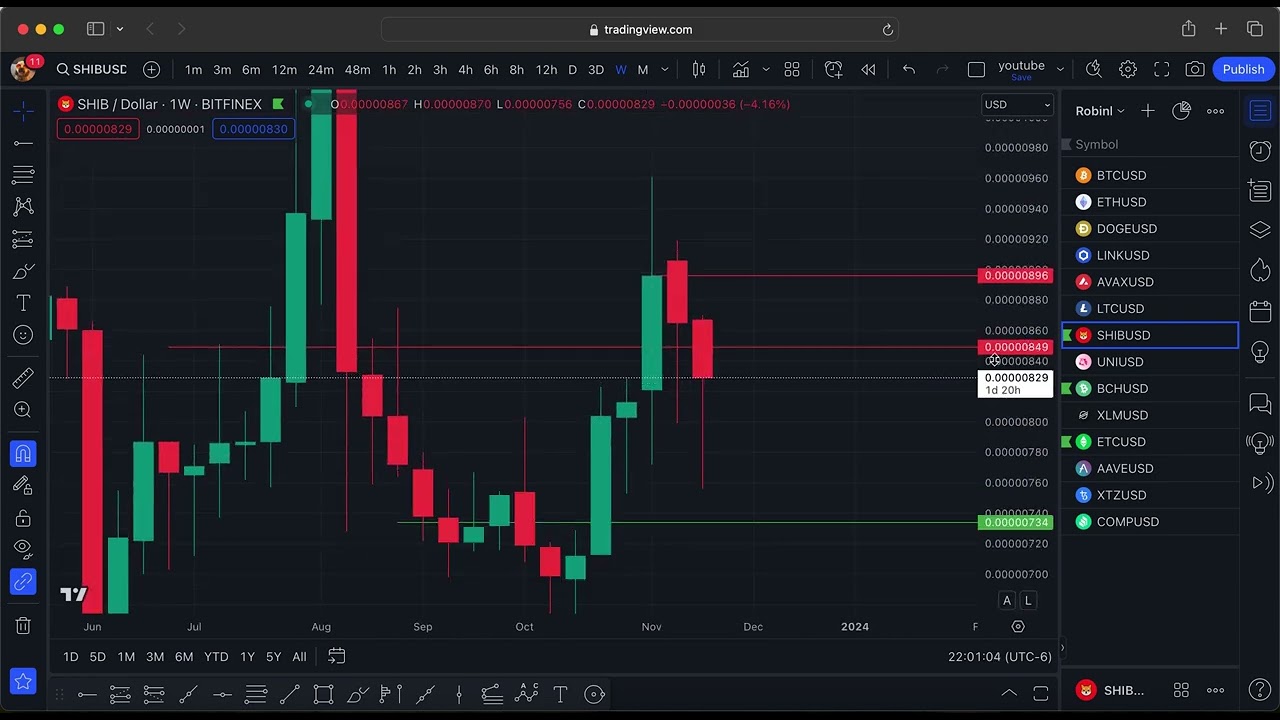
Task: Search symbol SHIBUSD in top bar
Action: pos(91,69)
